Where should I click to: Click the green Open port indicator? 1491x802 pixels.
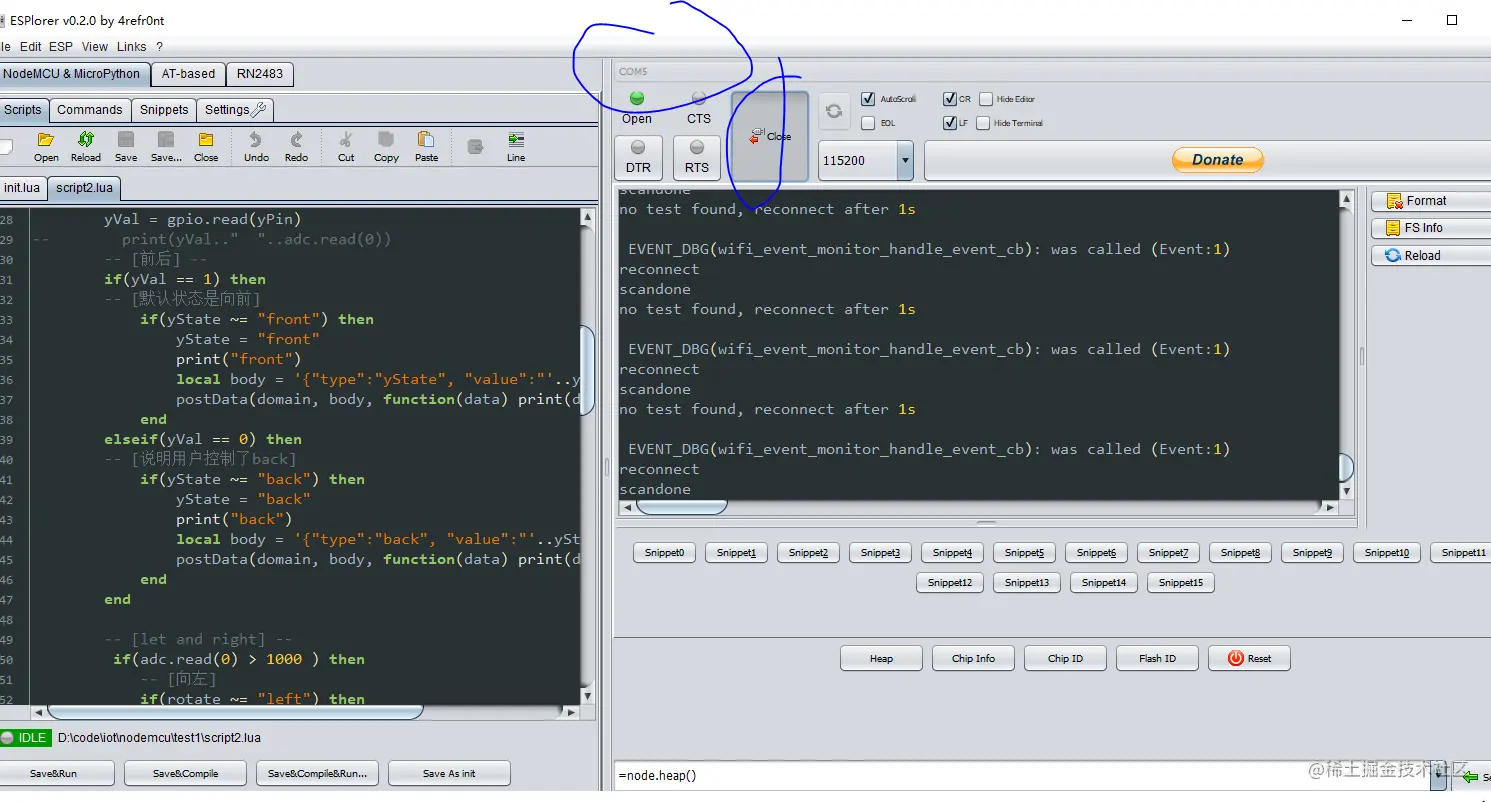point(637,107)
